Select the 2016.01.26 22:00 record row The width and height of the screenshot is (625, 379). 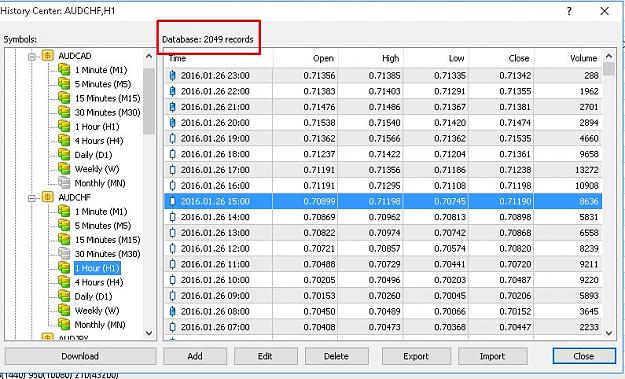[383, 91]
